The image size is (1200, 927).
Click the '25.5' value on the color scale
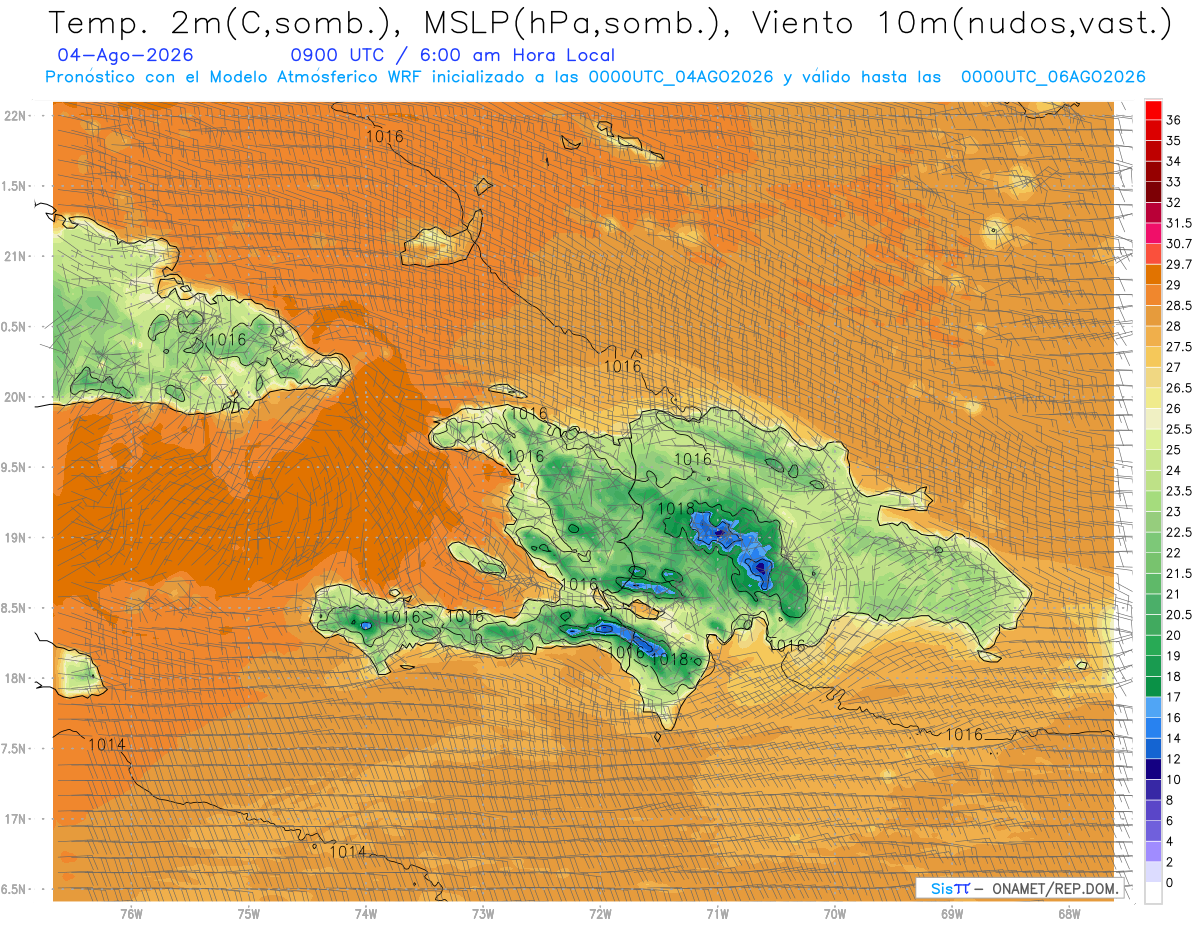[x=1179, y=429]
